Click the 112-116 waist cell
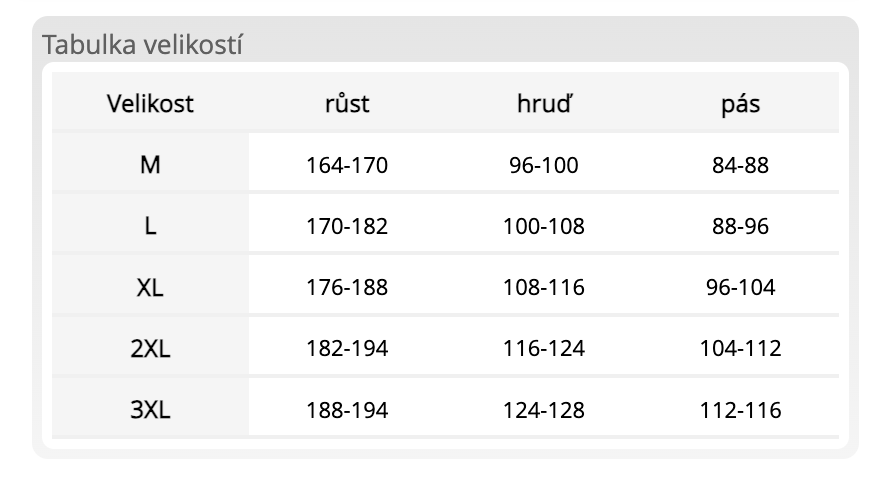Viewport: 878px width, 482px height. click(740, 410)
